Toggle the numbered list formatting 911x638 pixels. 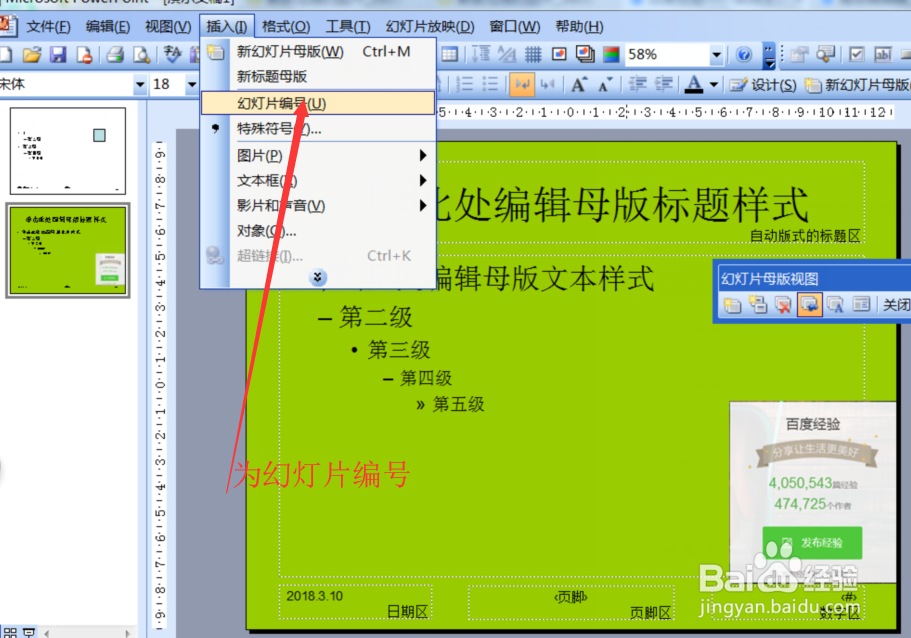click(x=466, y=85)
